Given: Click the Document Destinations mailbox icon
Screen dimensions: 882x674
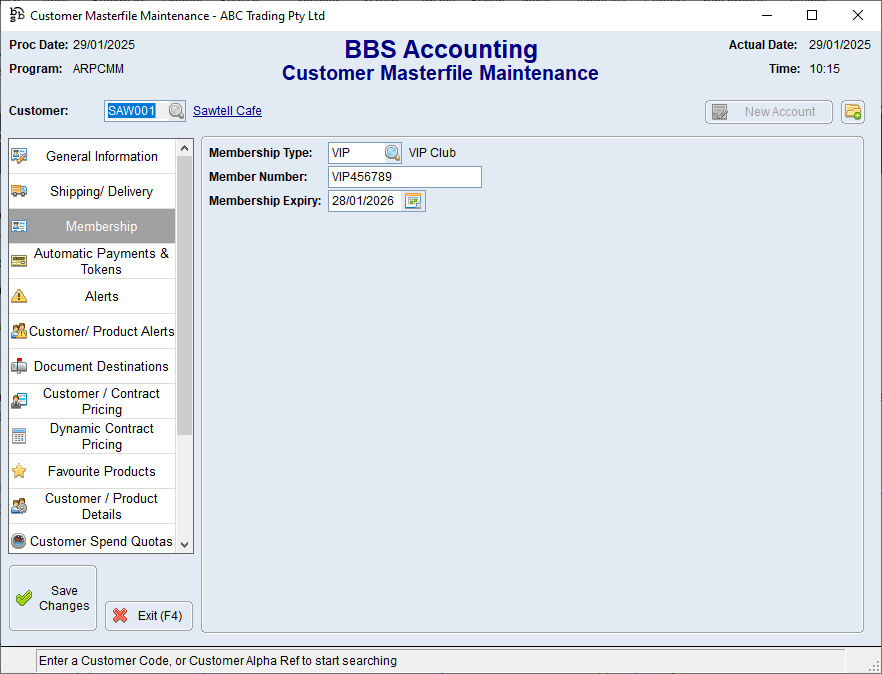Looking at the screenshot, I should pyautogui.click(x=19, y=366).
